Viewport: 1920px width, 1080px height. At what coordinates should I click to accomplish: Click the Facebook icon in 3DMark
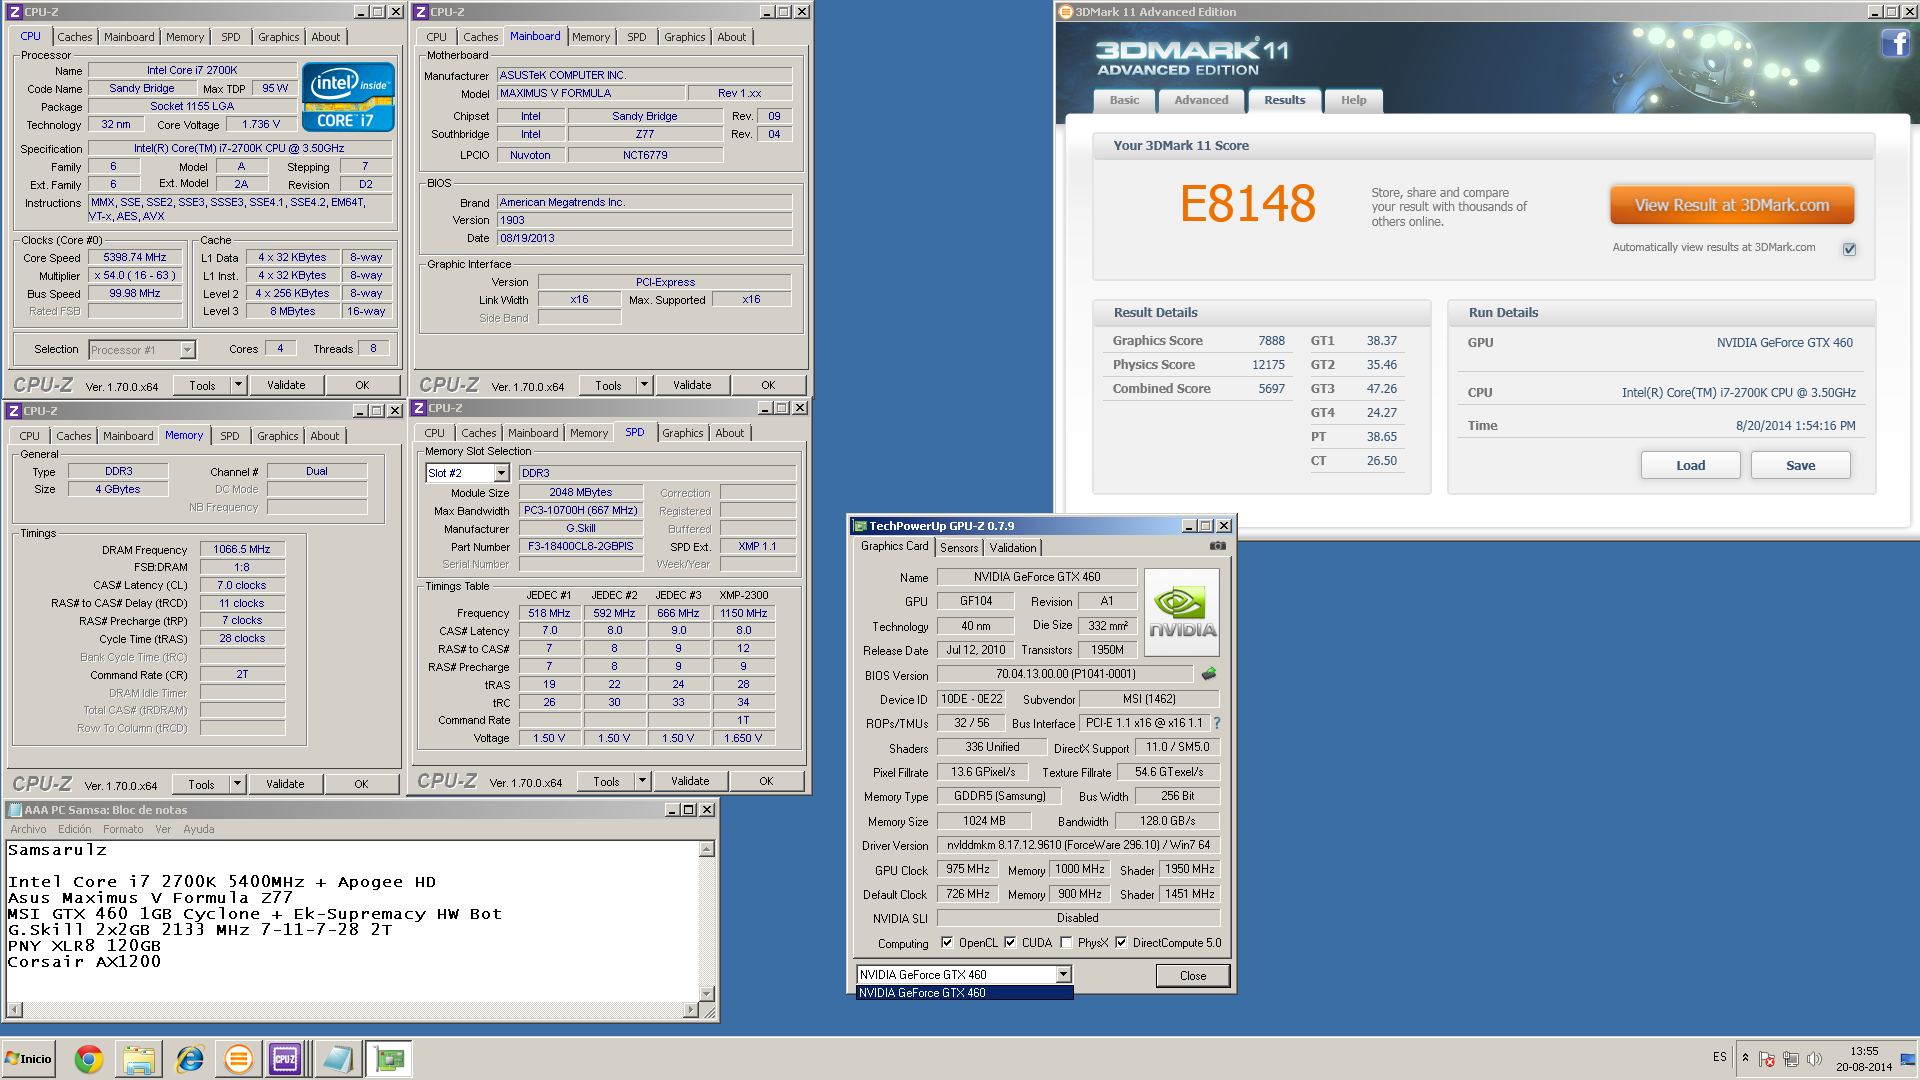1895,44
